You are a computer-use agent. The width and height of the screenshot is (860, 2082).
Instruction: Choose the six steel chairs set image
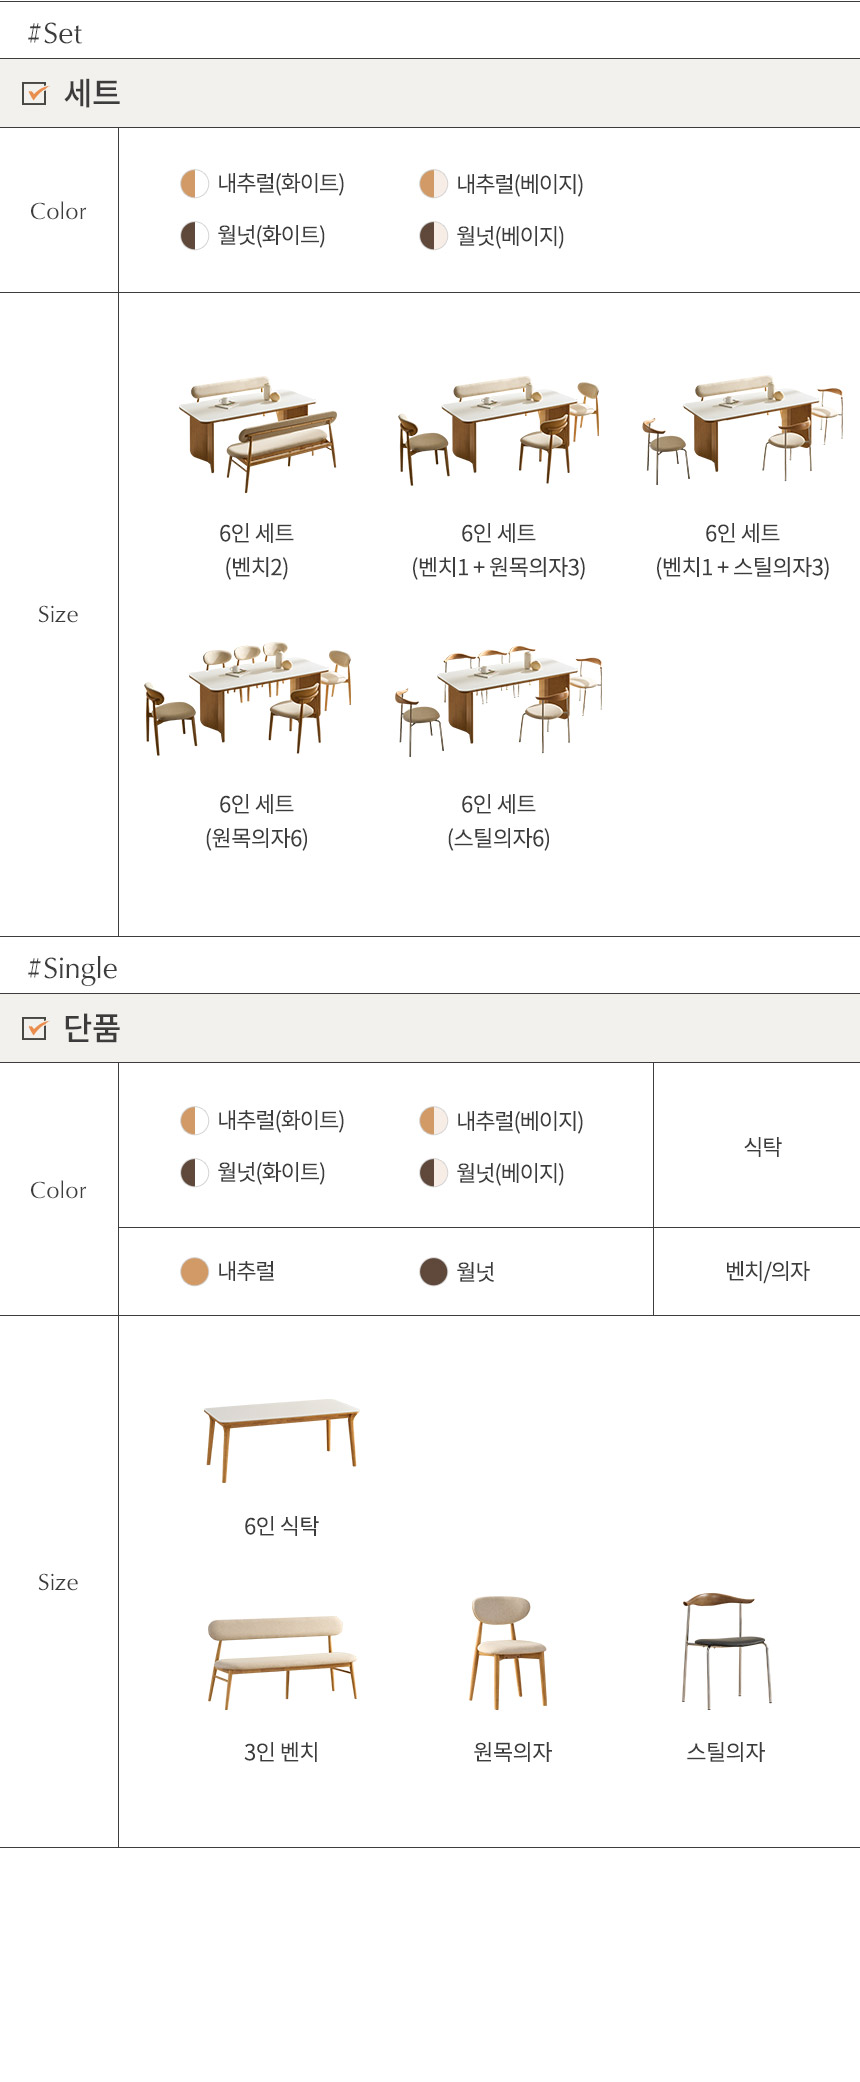point(499,698)
